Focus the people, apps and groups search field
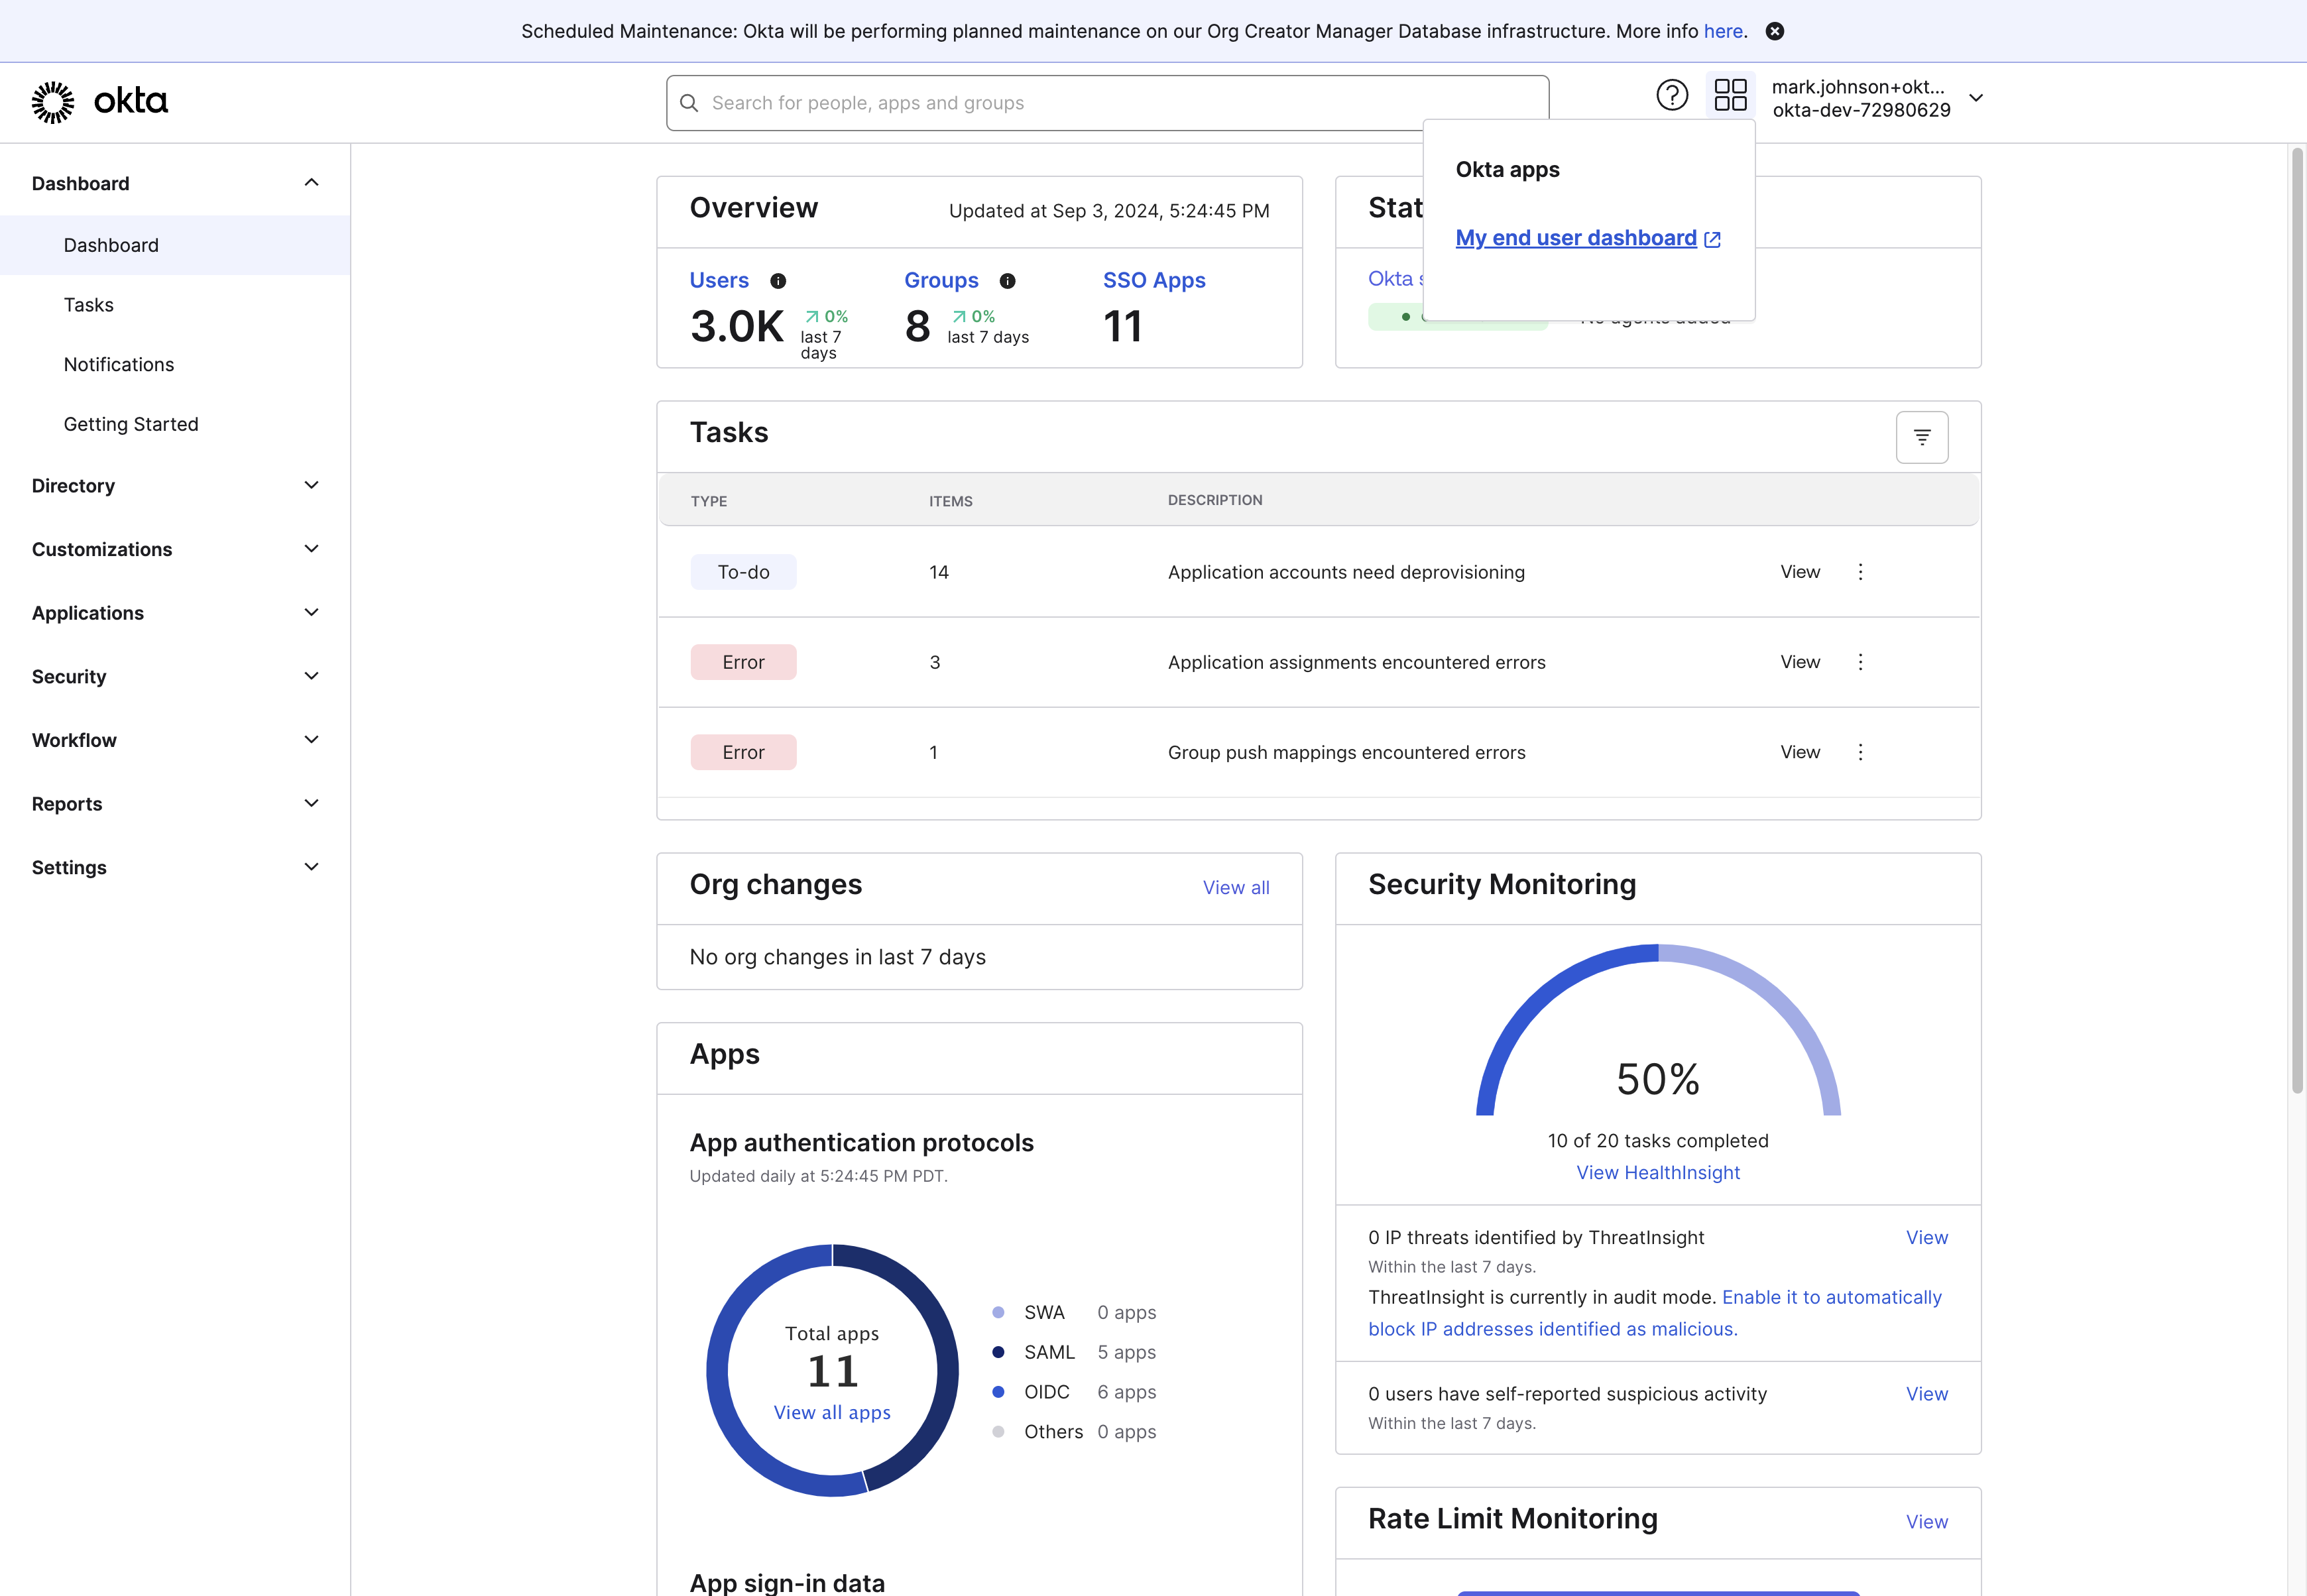This screenshot has height=1596, width=2307. coord(1107,103)
